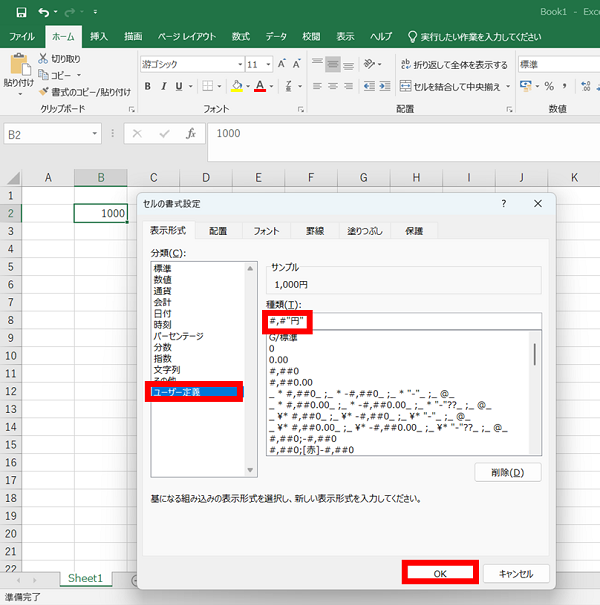
Task: Click the Undo arrow icon
Action: pyautogui.click(x=44, y=12)
